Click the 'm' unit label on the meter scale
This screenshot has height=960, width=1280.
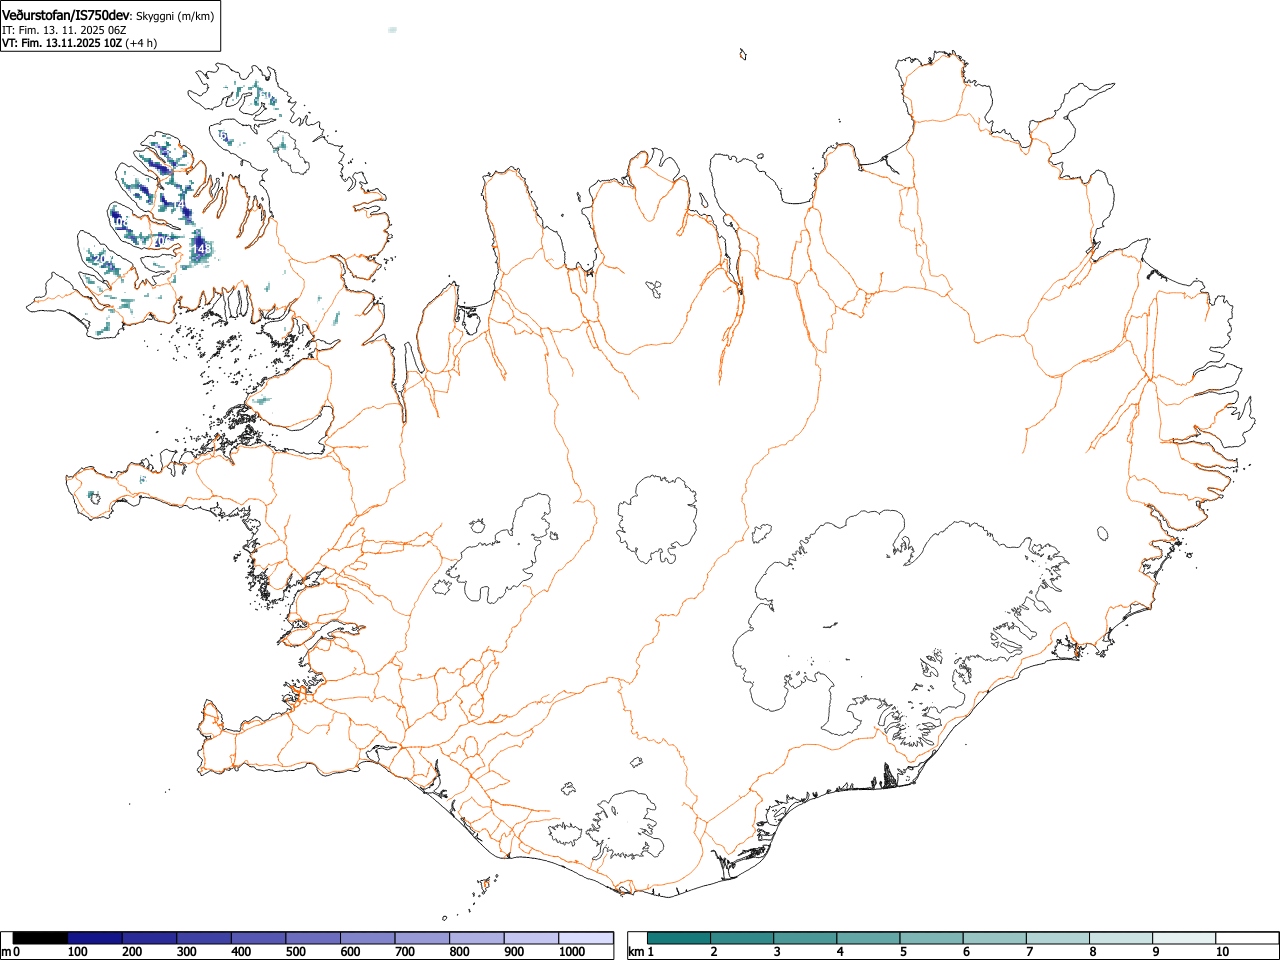pyautogui.click(x=6, y=952)
